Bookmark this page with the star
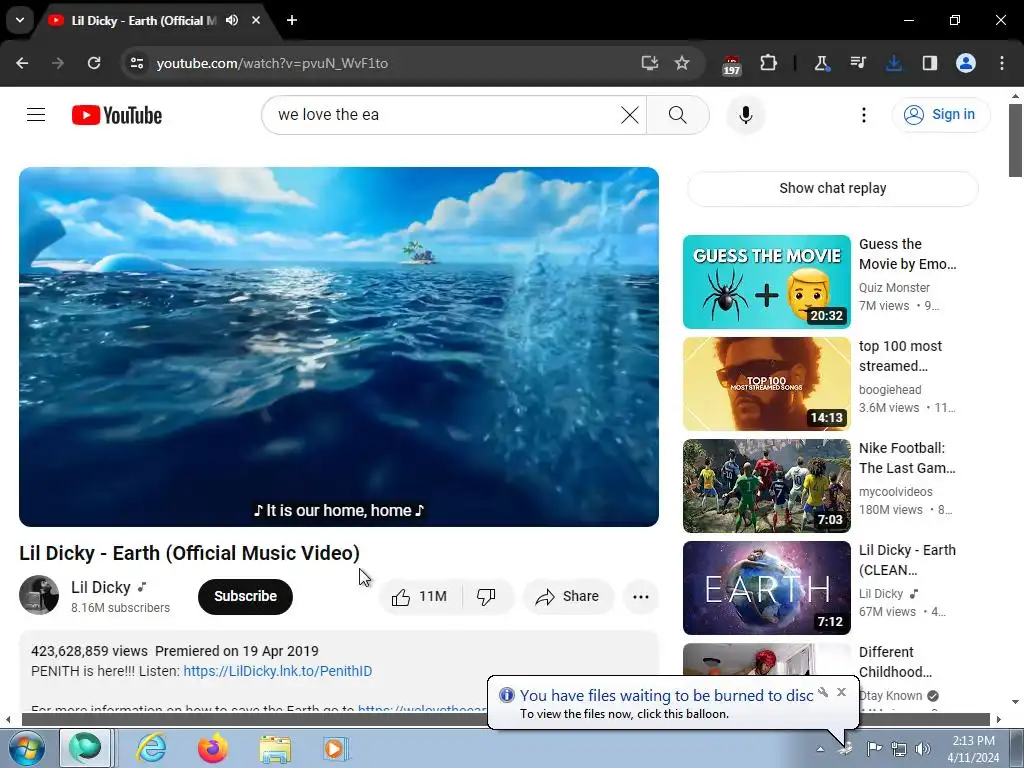1024x768 pixels. point(682,63)
